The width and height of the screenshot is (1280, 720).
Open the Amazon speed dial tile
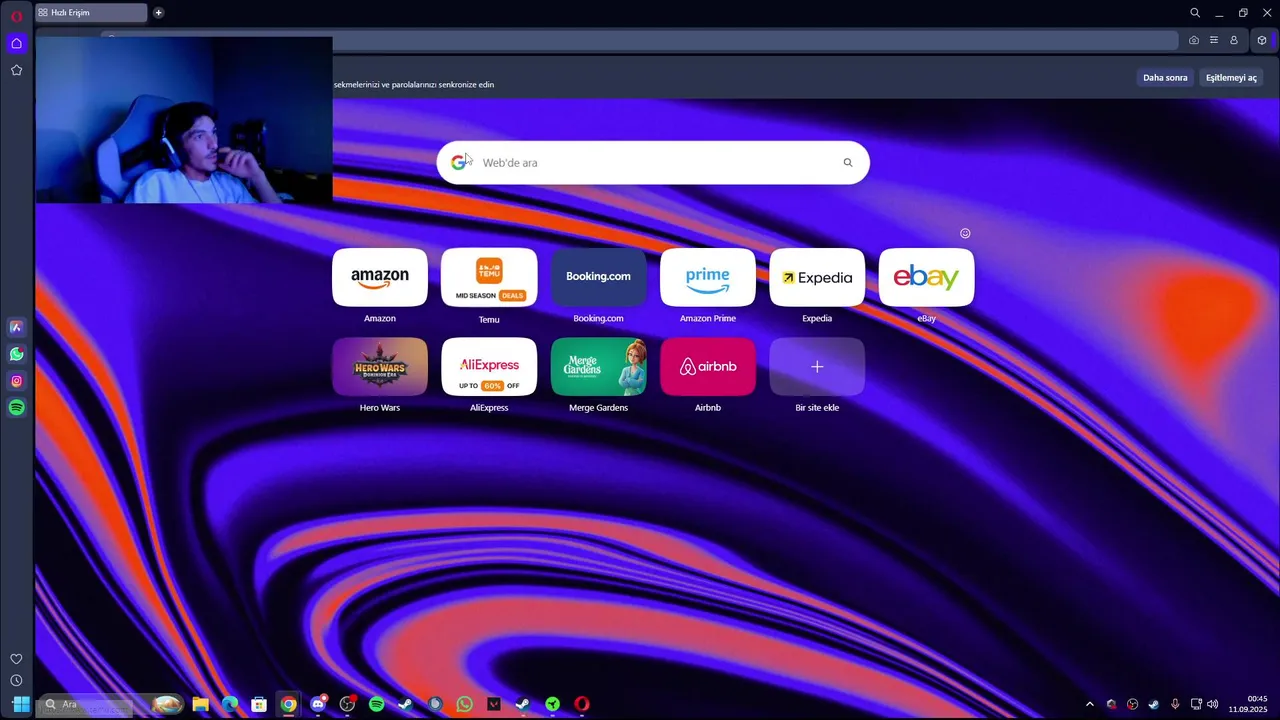tap(380, 277)
